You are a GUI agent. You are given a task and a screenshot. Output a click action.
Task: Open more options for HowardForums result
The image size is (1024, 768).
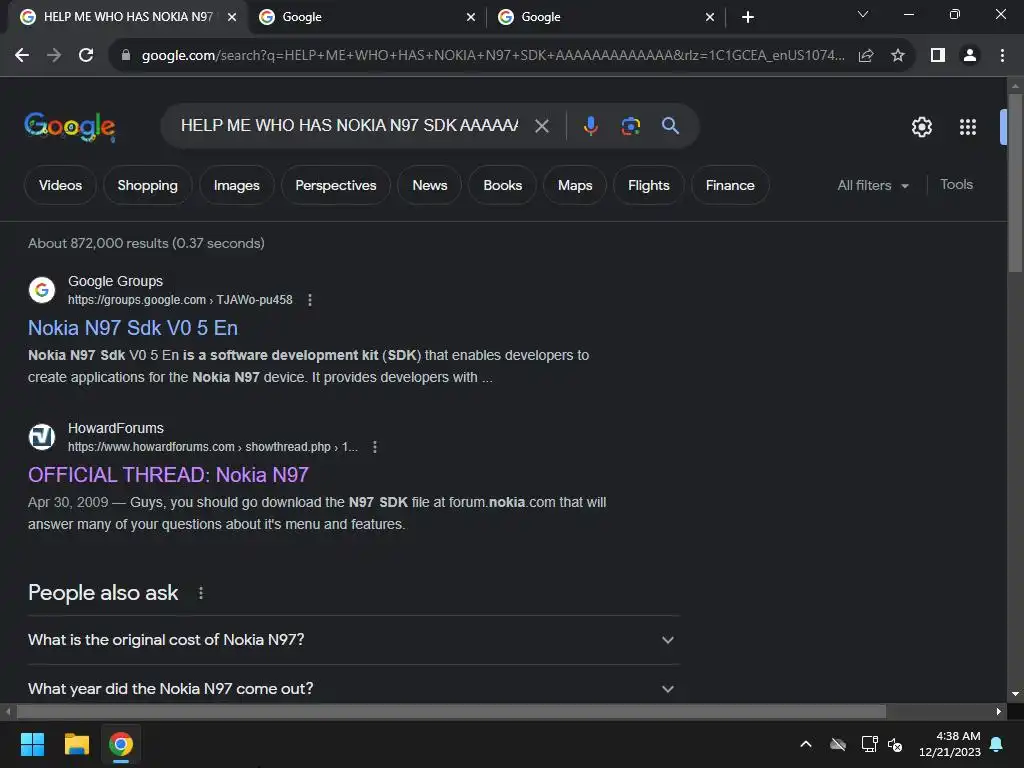pyautogui.click(x=374, y=447)
